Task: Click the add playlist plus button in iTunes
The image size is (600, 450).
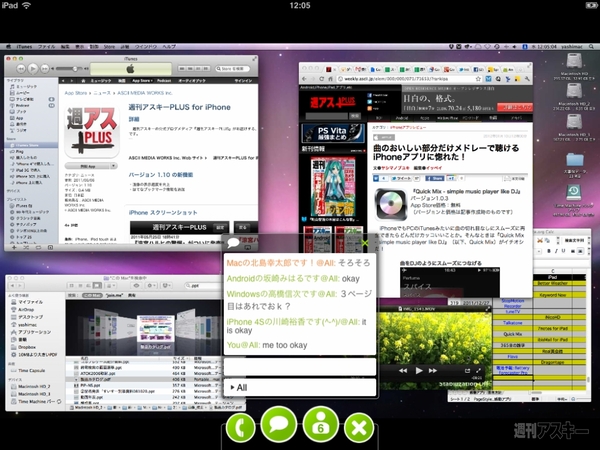Action: pos(14,248)
